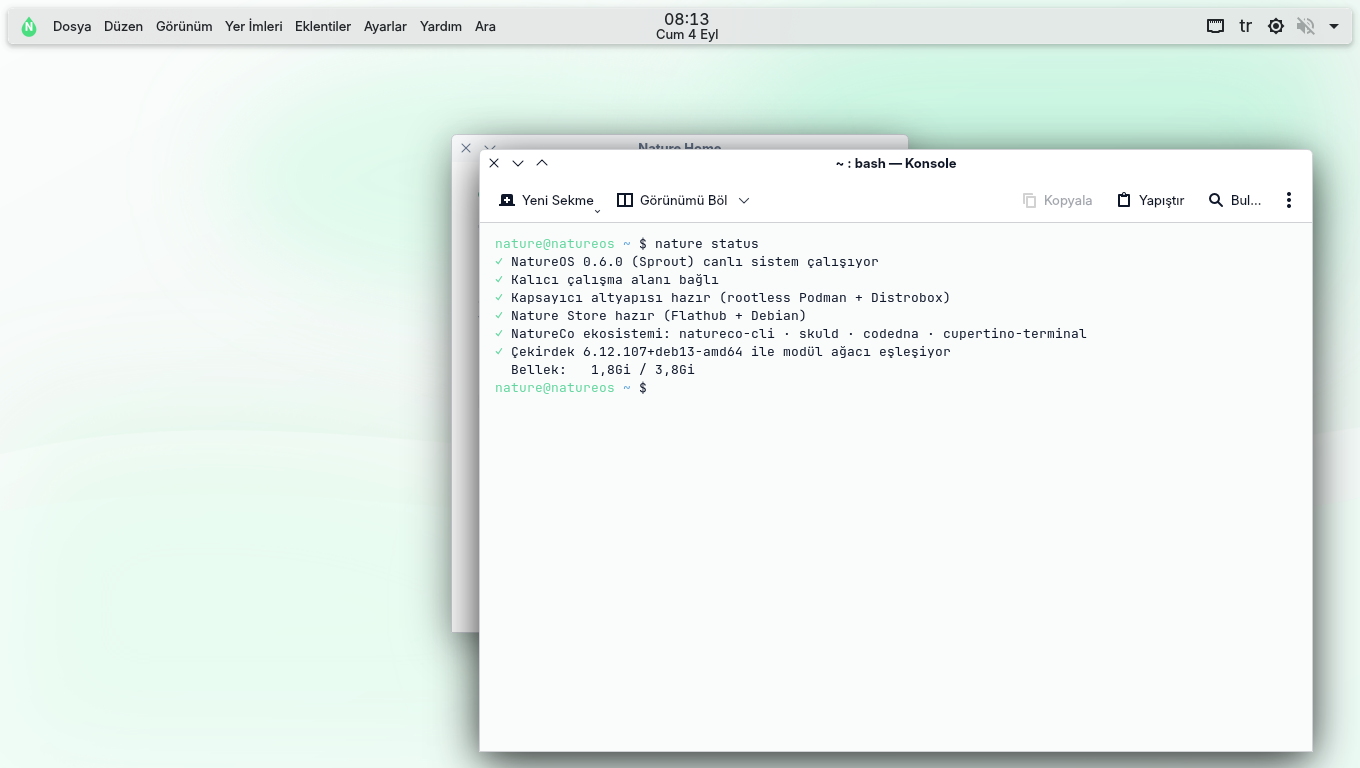Click the Yapıştır paste button
The width and height of the screenshot is (1360, 768).
[1150, 200]
